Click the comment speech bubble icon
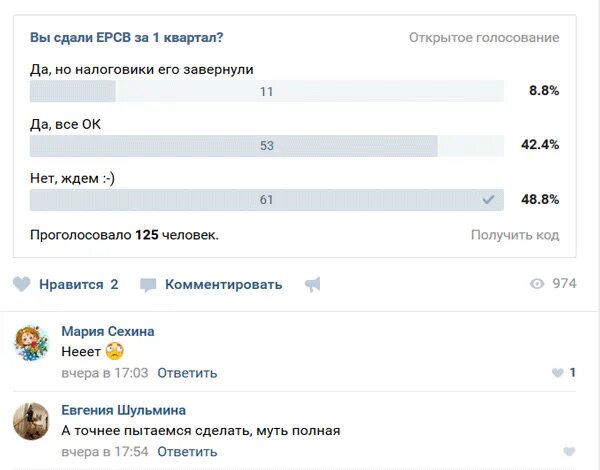 [148, 285]
